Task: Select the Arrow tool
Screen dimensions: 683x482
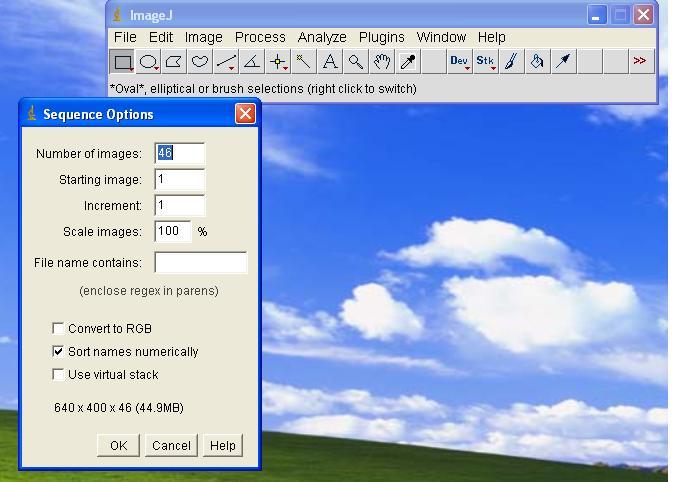Action: (563, 62)
